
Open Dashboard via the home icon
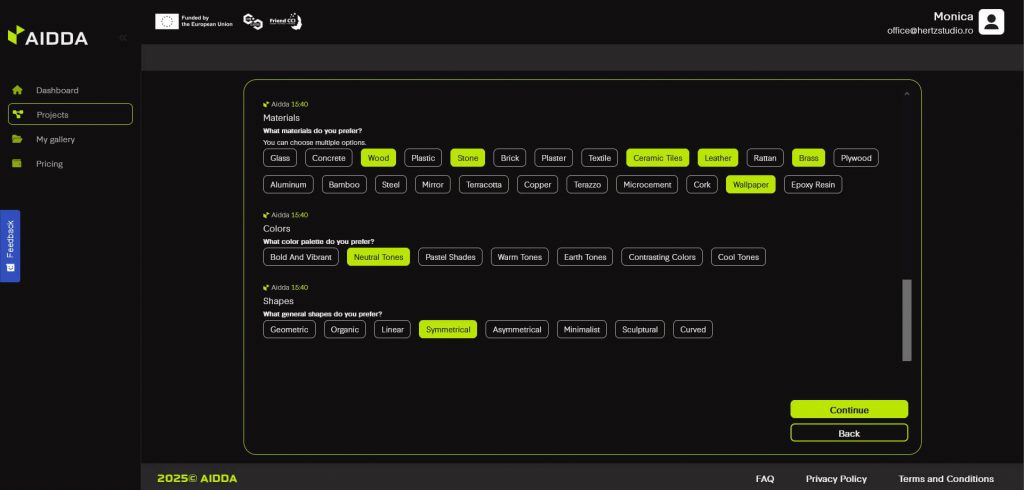pos(17,90)
